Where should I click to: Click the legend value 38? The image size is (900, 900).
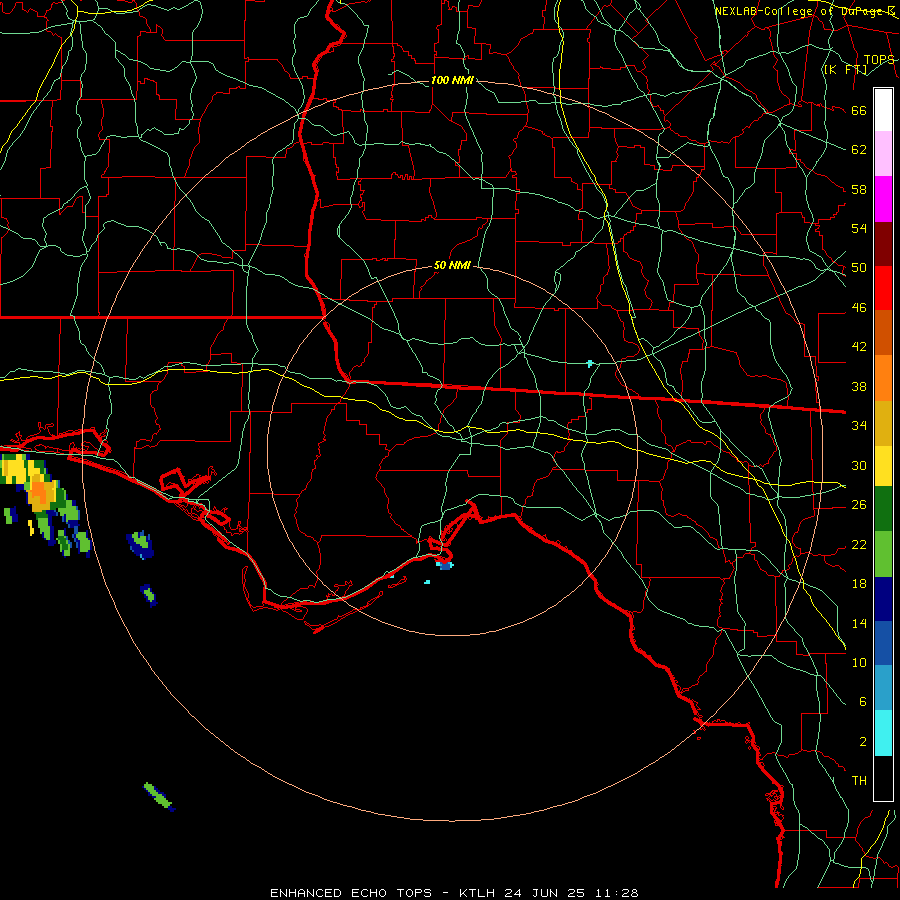pyautogui.click(x=859, y=386)
